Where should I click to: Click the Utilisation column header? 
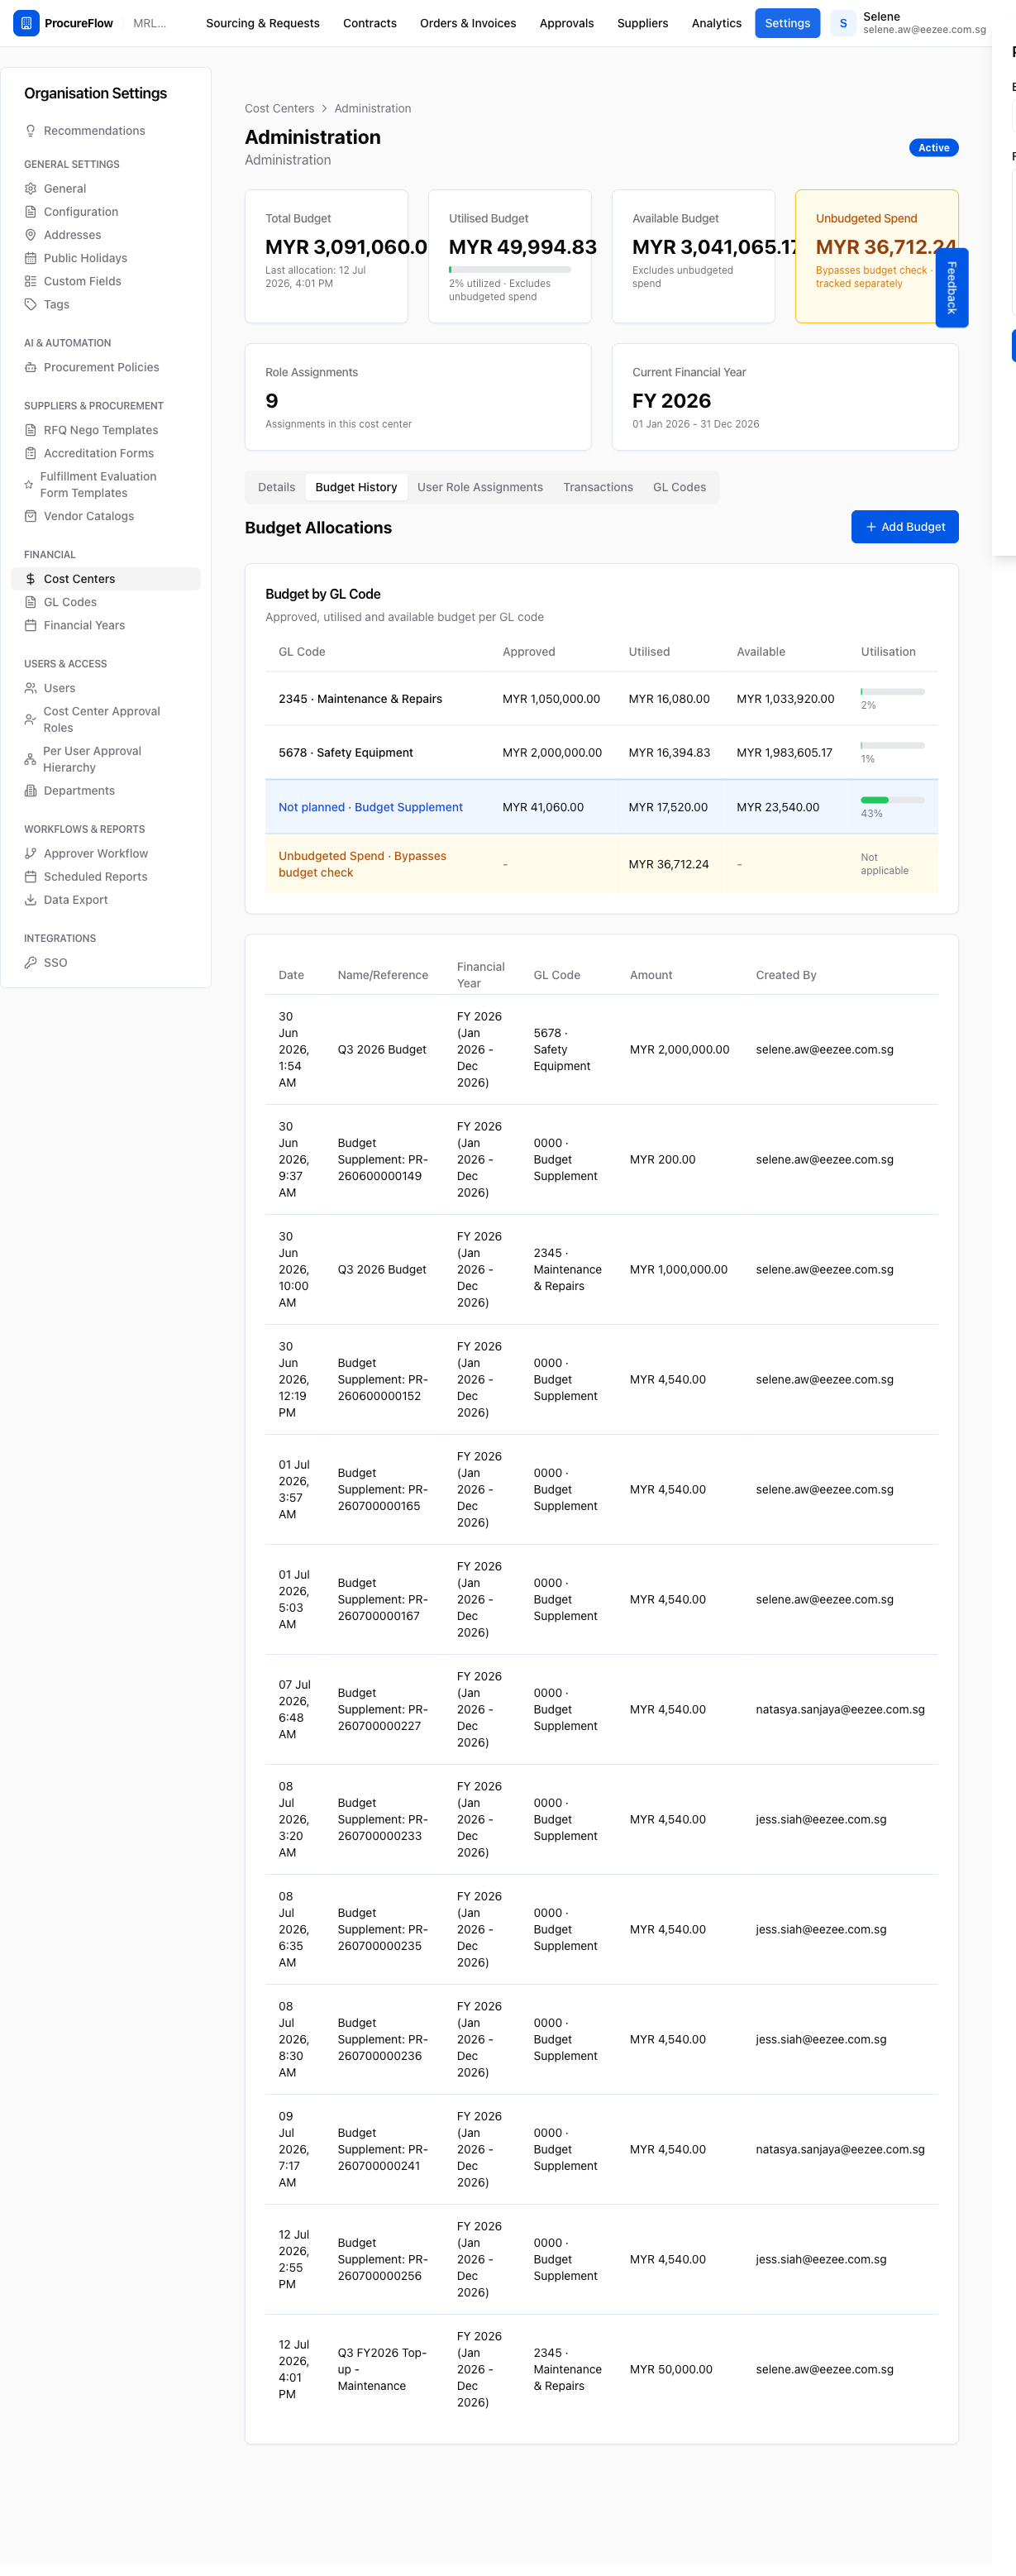[888, 652]
